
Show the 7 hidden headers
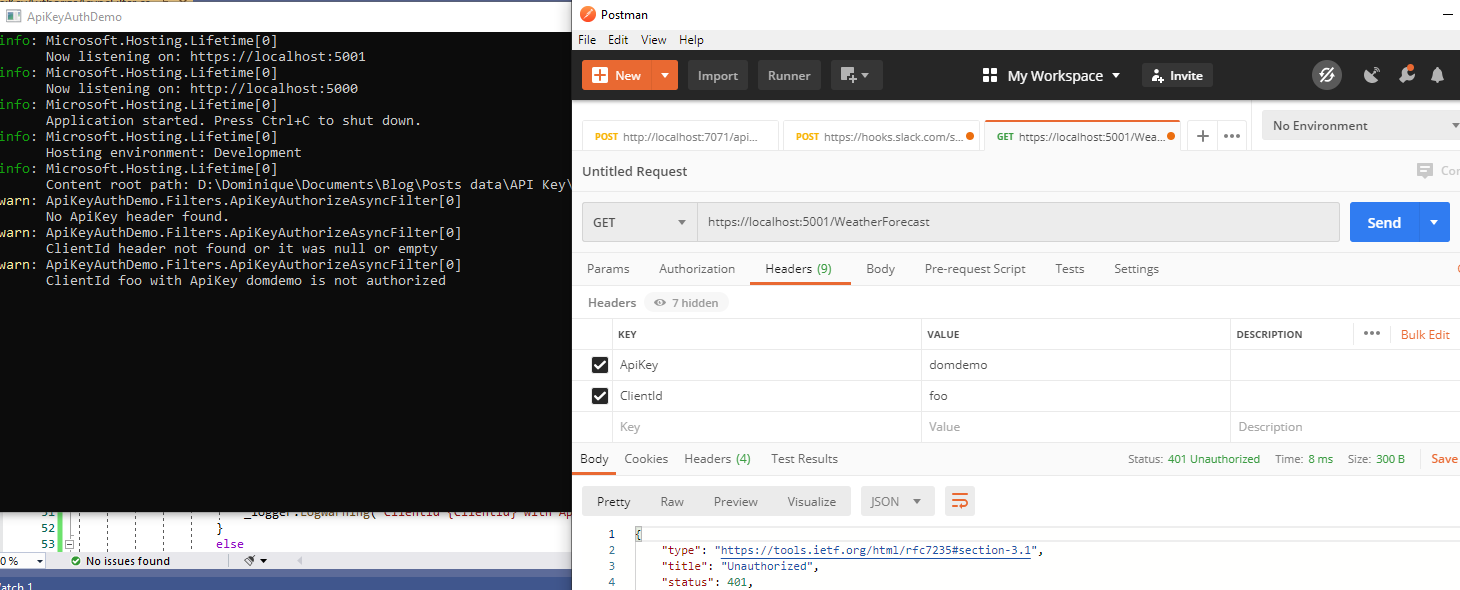(x=688, y=303)
